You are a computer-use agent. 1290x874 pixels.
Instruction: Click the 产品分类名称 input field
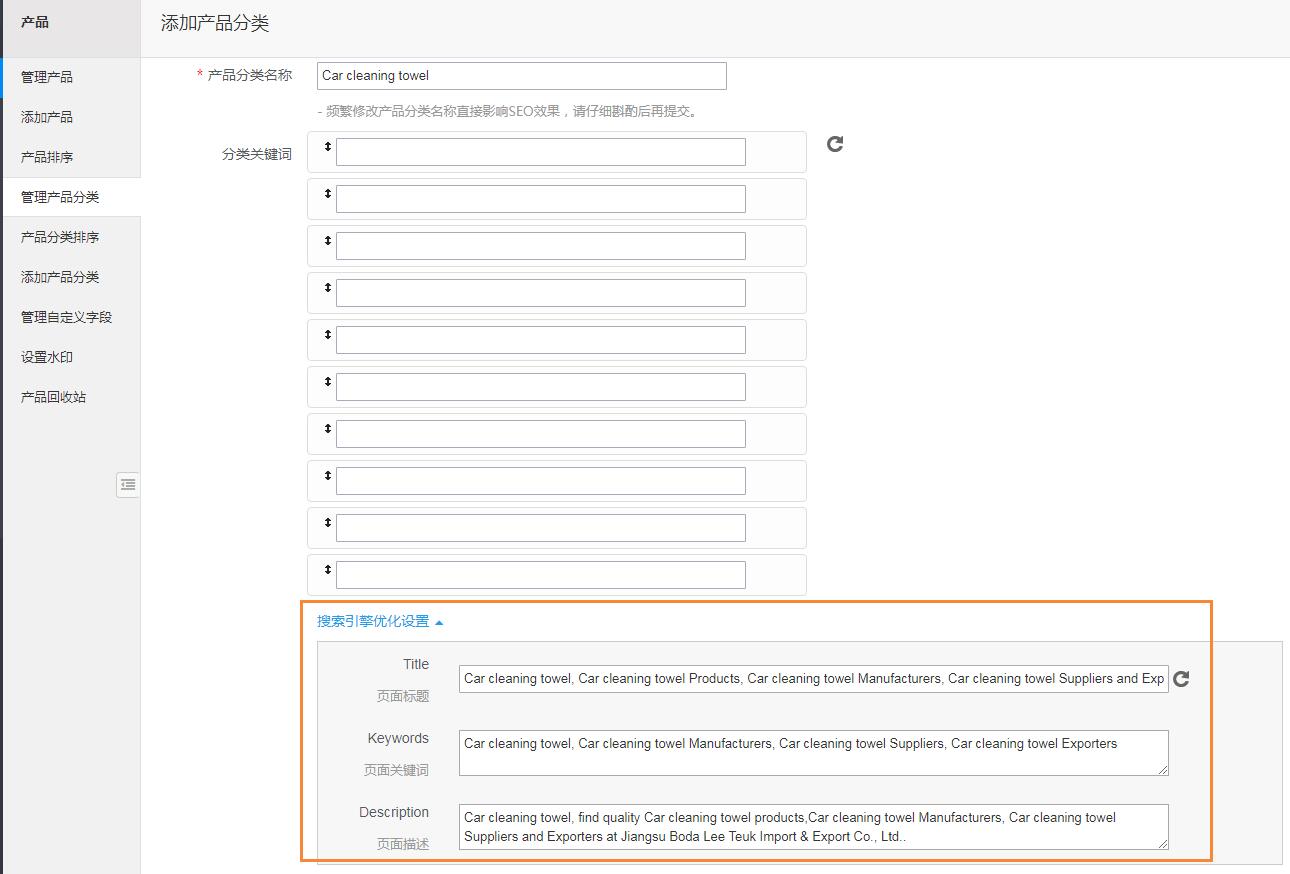pyautogui.click(x=521, y=76)
